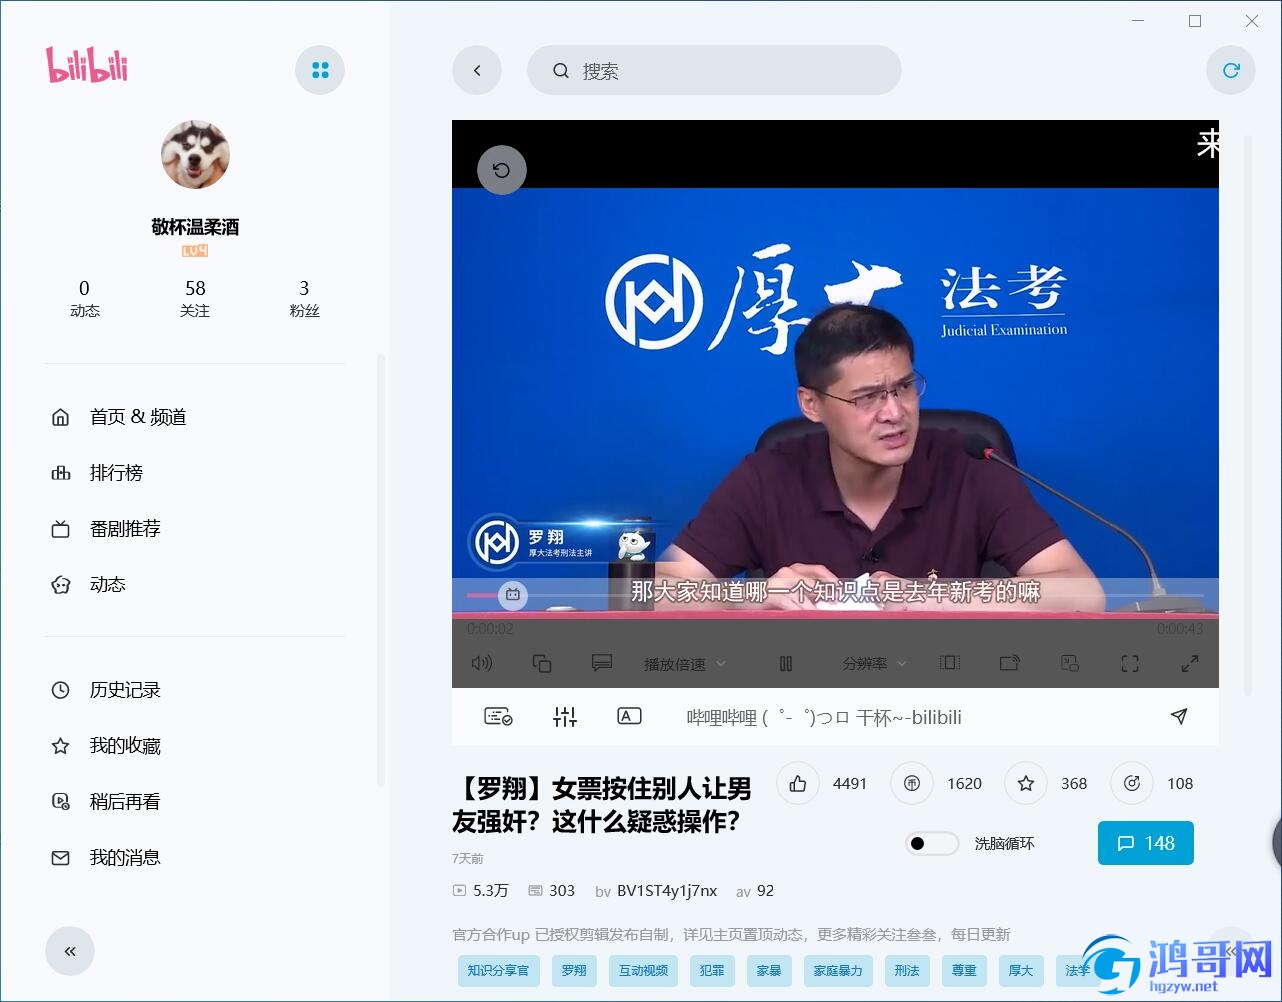Open danmaku settings sliders icon
This screenshot has height=1002, width=1282.
pos(565,716)
